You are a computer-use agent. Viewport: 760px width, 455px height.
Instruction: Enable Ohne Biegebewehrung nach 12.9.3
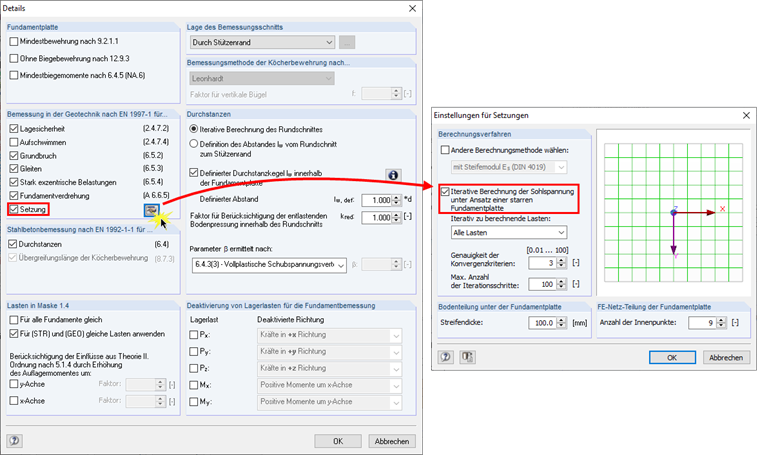(14, 59)
